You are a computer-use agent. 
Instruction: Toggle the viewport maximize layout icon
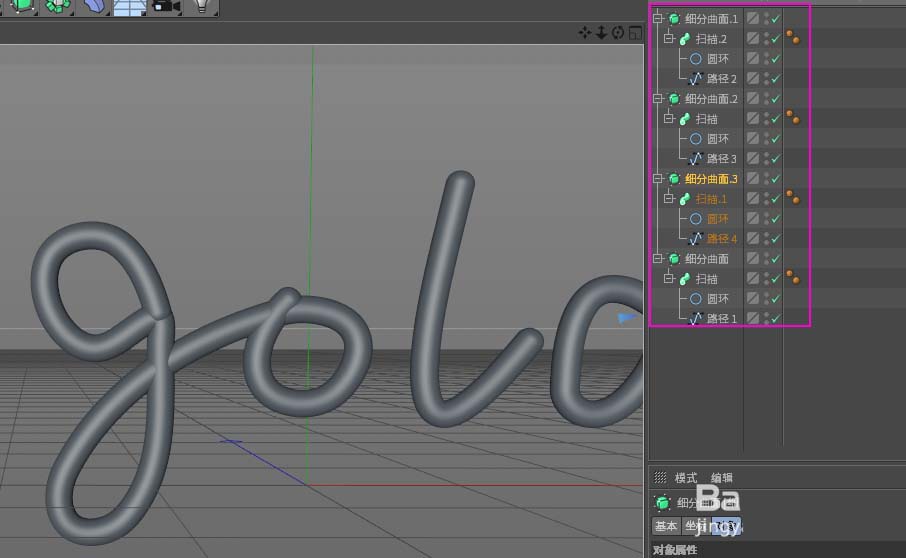635,33
